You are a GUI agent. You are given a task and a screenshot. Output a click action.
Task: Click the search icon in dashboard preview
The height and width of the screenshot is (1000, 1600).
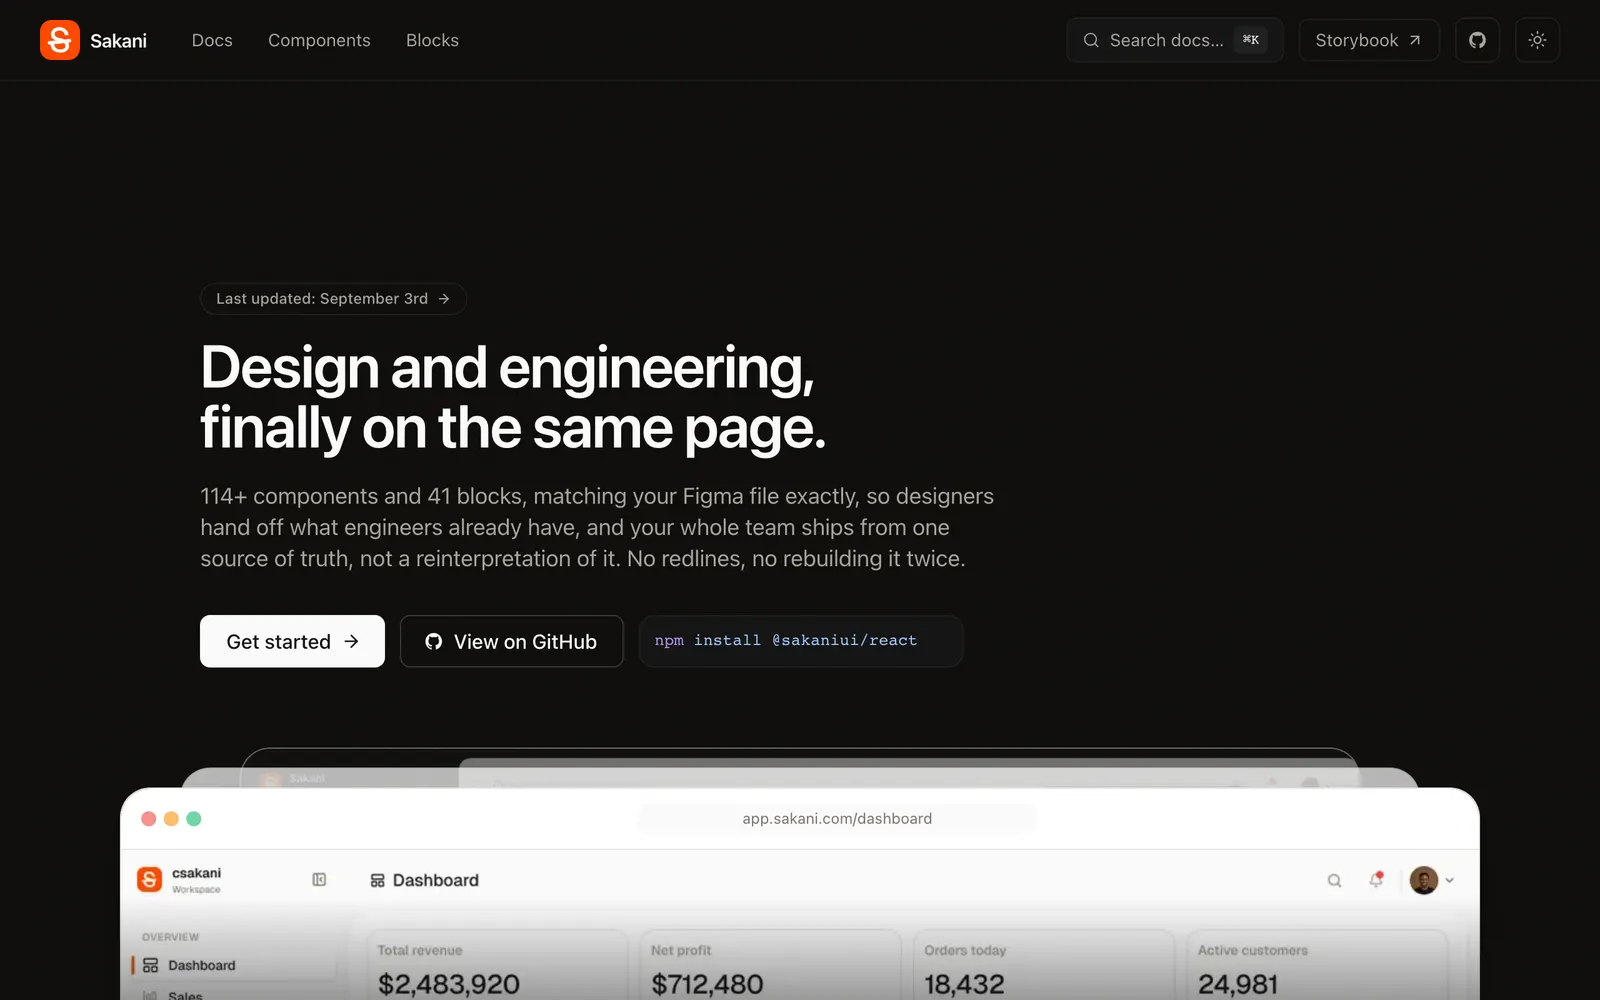click(x=1334, y=881)
